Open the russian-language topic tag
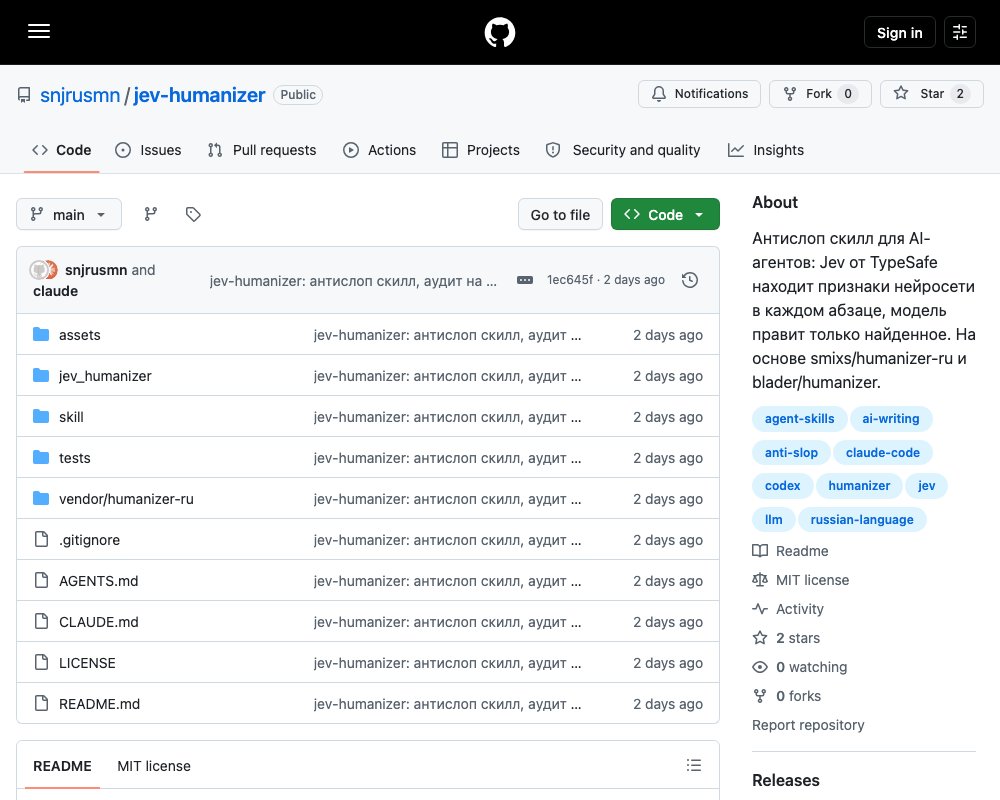Viewport: 1000px width, 800px height. click(862, 519)
